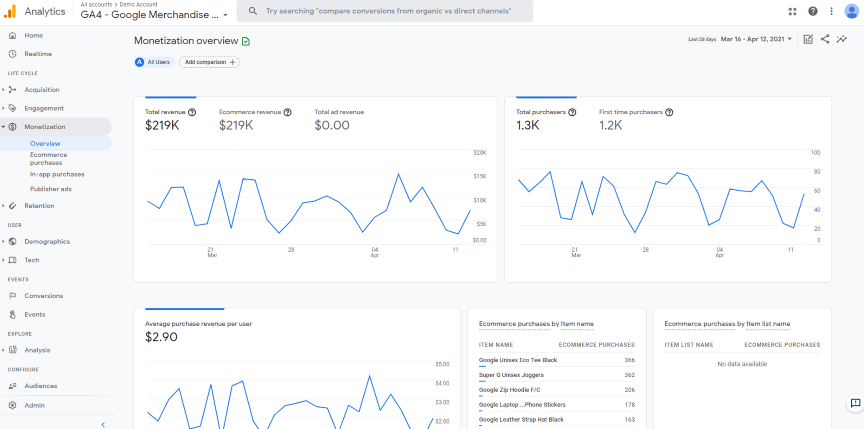Click the First time purchasers info icon

[669, 112]
